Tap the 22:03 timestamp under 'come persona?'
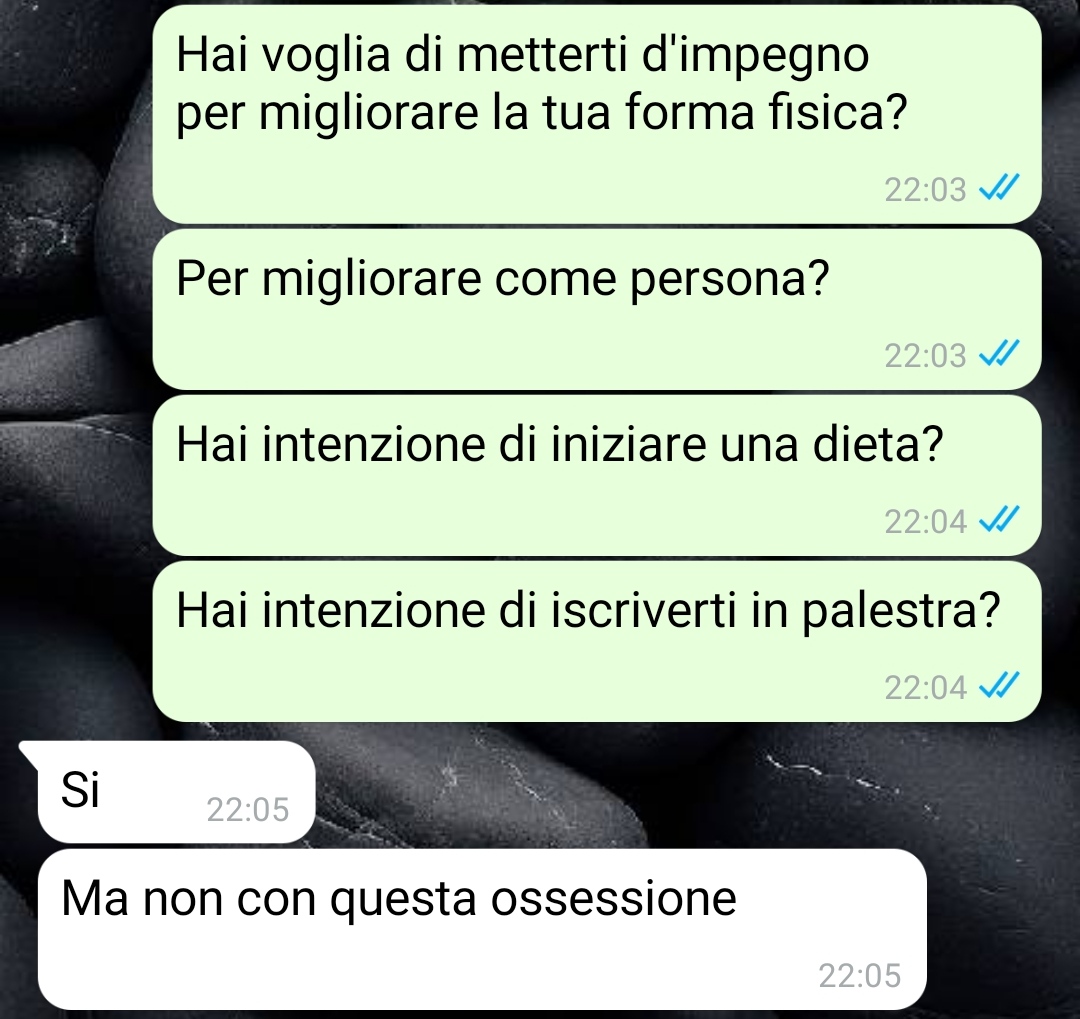The width and height of the screenshot is (1080, 1019). (925, 356)
